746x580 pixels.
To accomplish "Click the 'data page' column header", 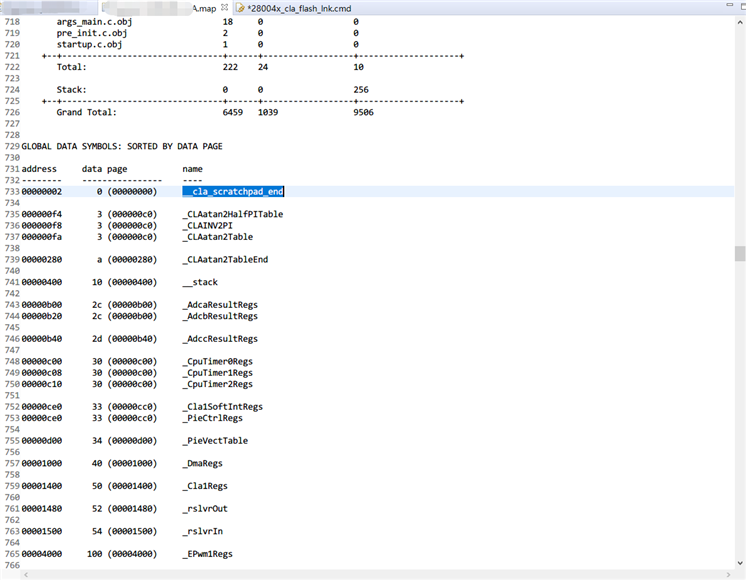I will pos(104,169).
